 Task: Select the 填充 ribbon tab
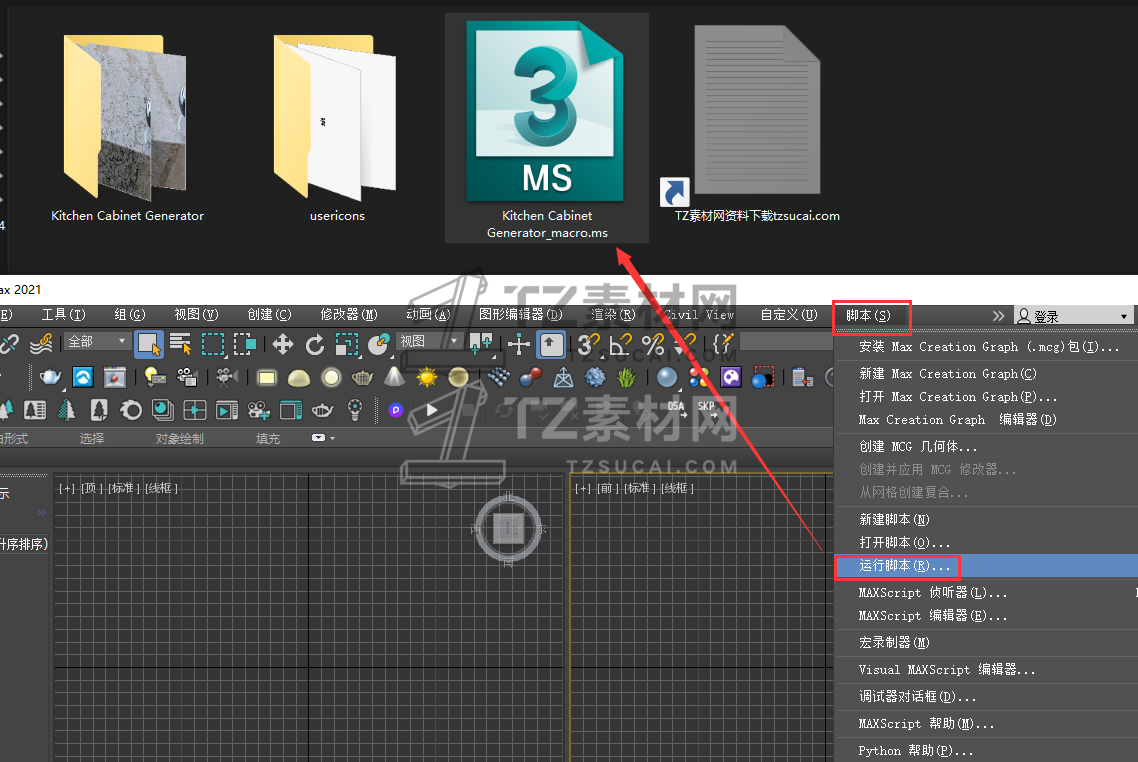point(268,438)
